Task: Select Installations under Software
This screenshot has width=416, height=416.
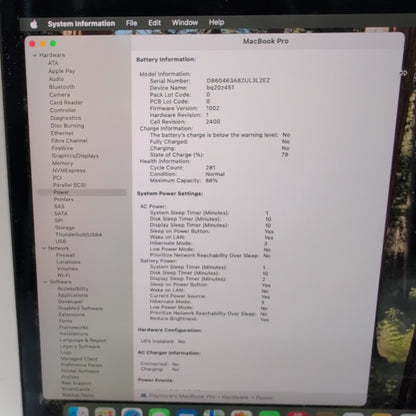Action: coord(74,334)
